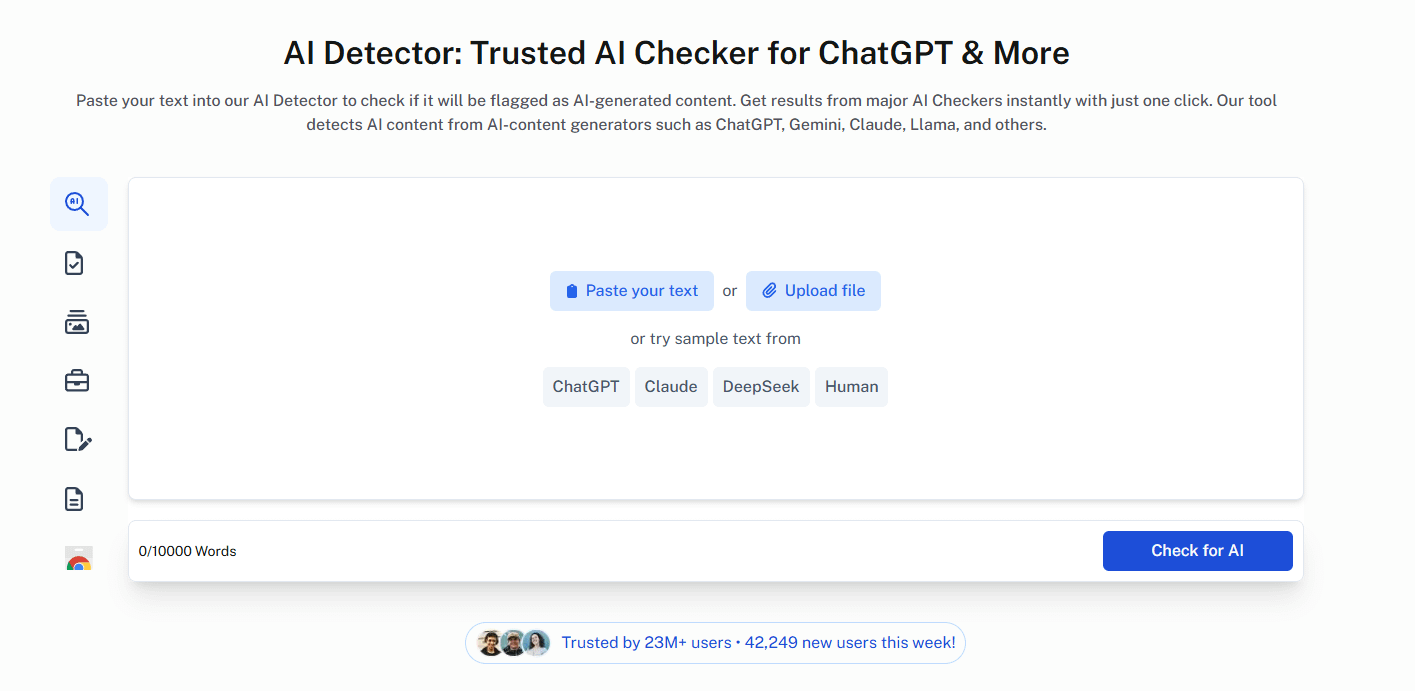Select the AI detector magnifier icon in sidebar
1415x691 pixels.
coord(78,204)
